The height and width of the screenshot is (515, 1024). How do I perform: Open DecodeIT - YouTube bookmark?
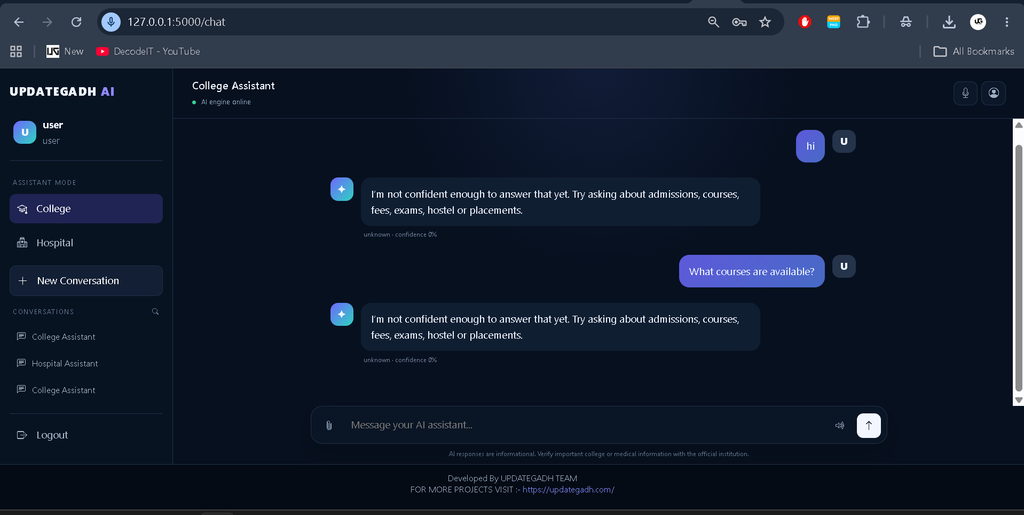[148, 52]
